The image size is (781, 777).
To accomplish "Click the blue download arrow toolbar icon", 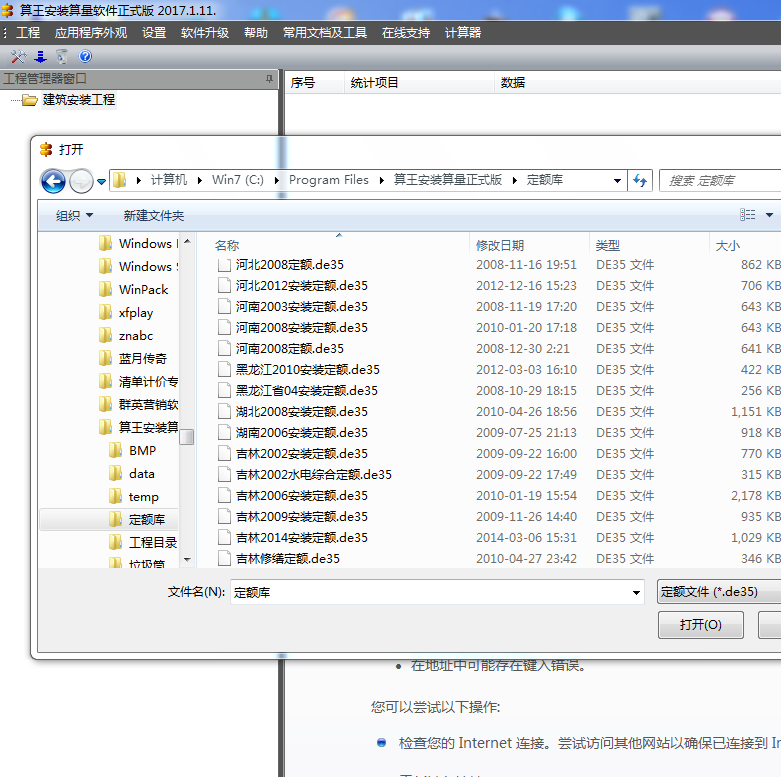I will coord(40,57).
